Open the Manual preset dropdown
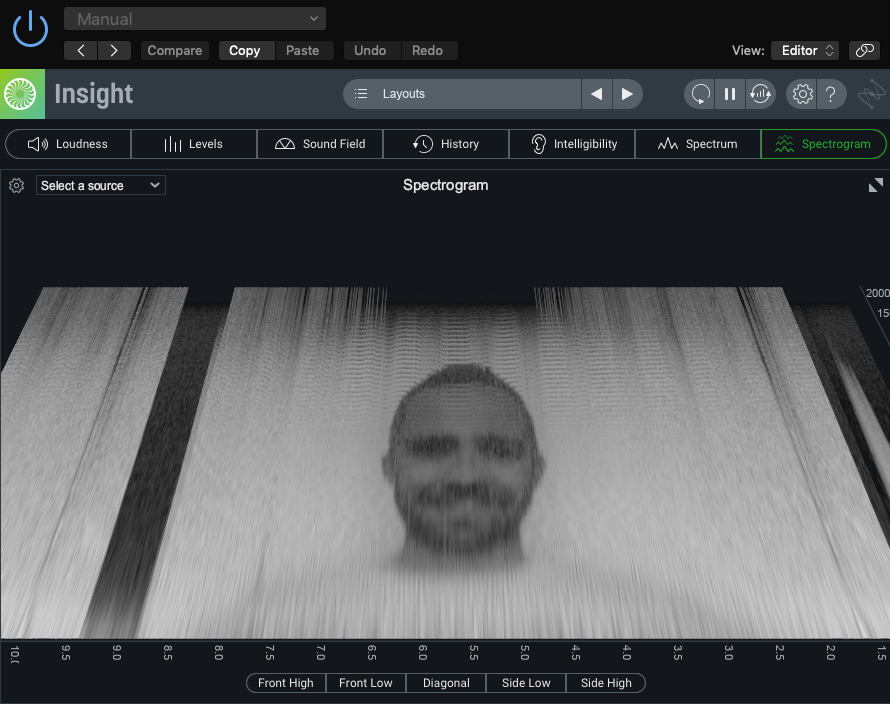Image resolution: width=890 pixels, height=704 pixels. tap(195, 19)
